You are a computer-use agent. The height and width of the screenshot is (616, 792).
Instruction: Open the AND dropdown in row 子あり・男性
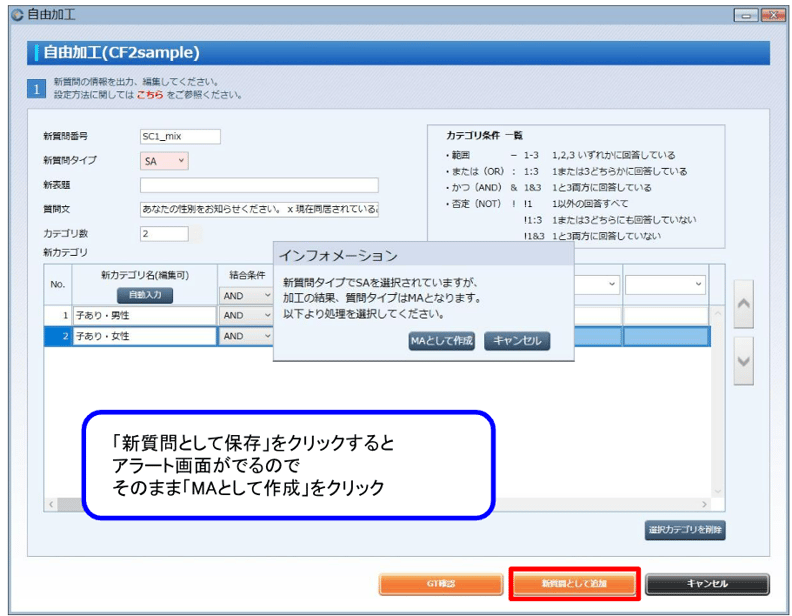point(245,316)
